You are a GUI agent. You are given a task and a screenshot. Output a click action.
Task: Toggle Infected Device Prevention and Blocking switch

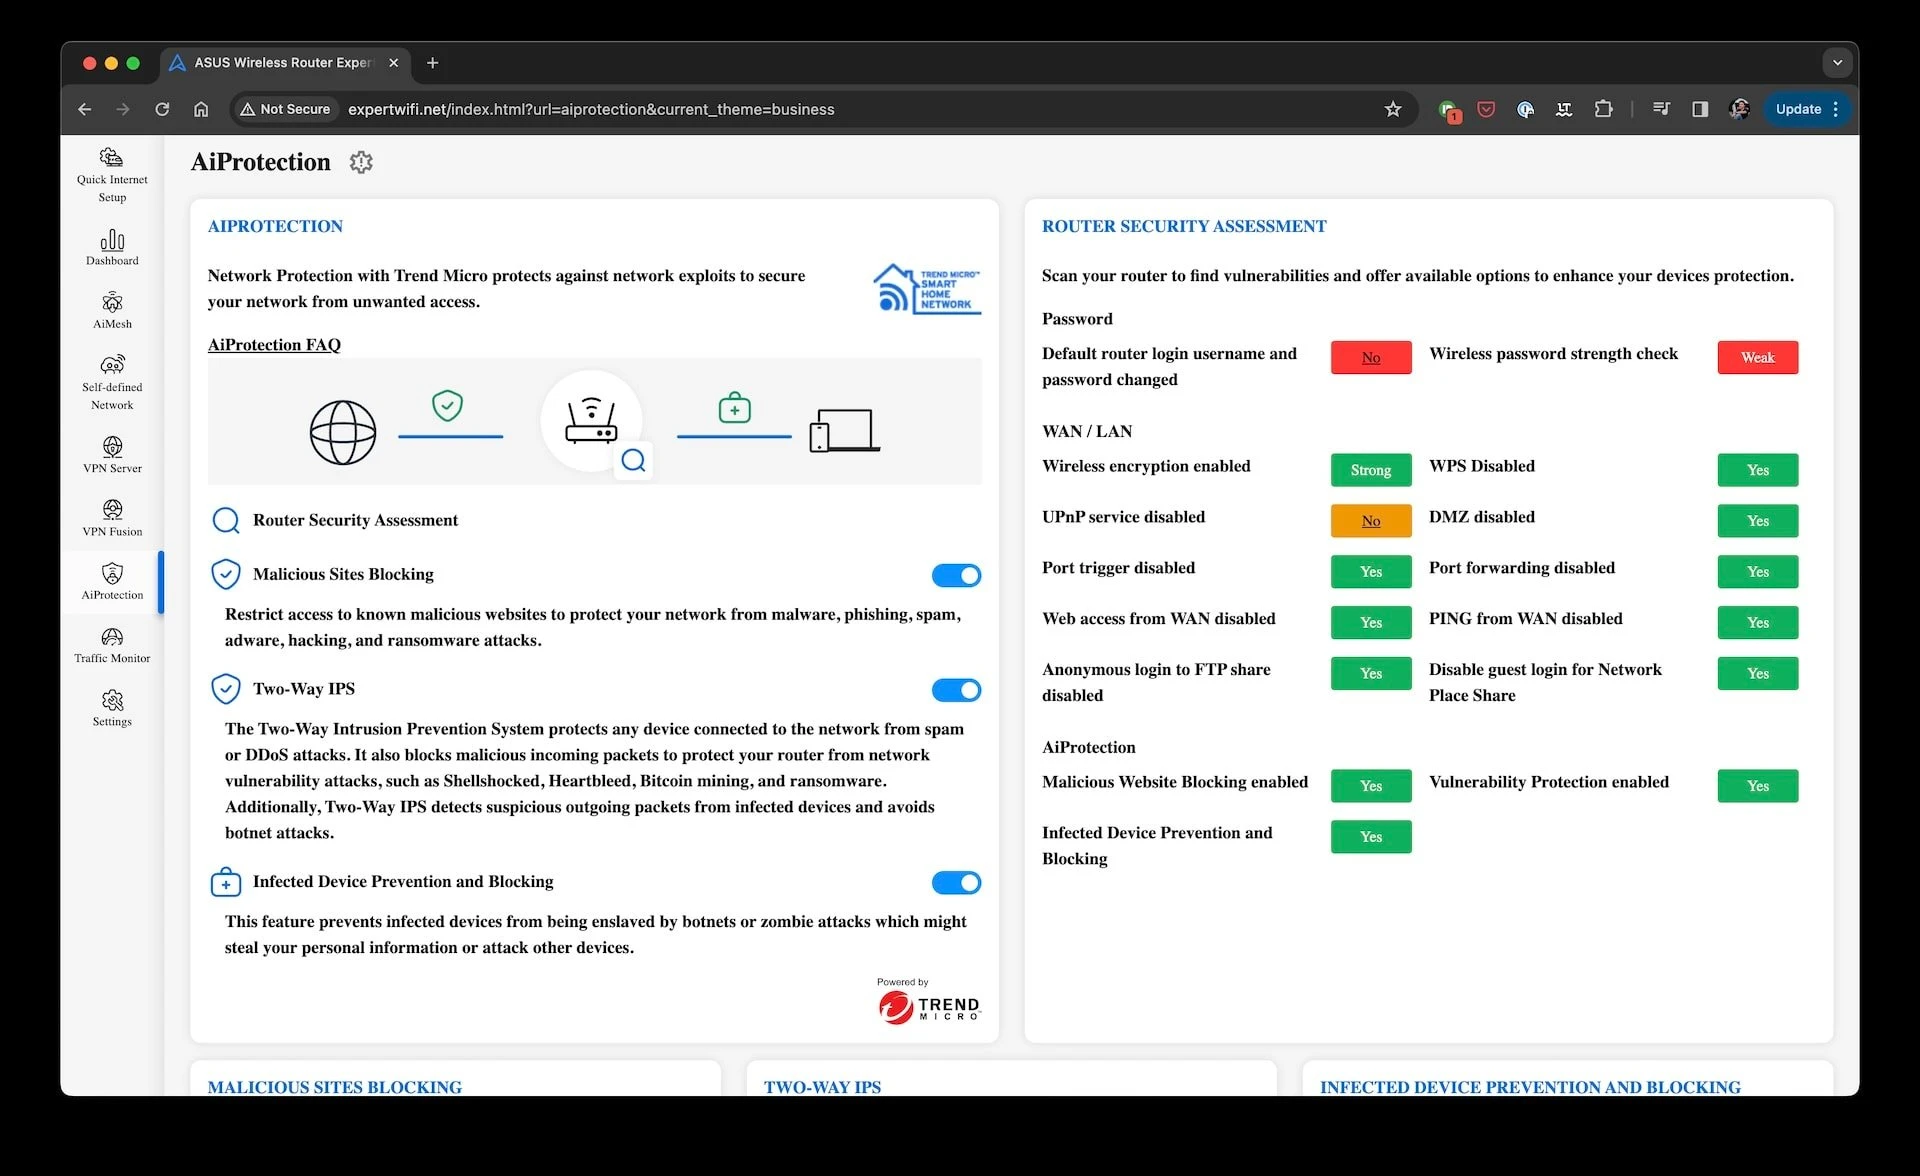[x=956, y=882]
